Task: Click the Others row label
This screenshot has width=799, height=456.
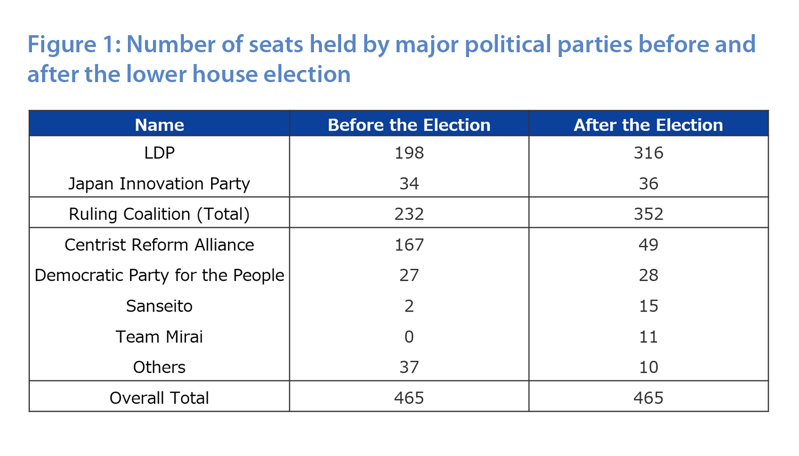Action: pos(159,367)
